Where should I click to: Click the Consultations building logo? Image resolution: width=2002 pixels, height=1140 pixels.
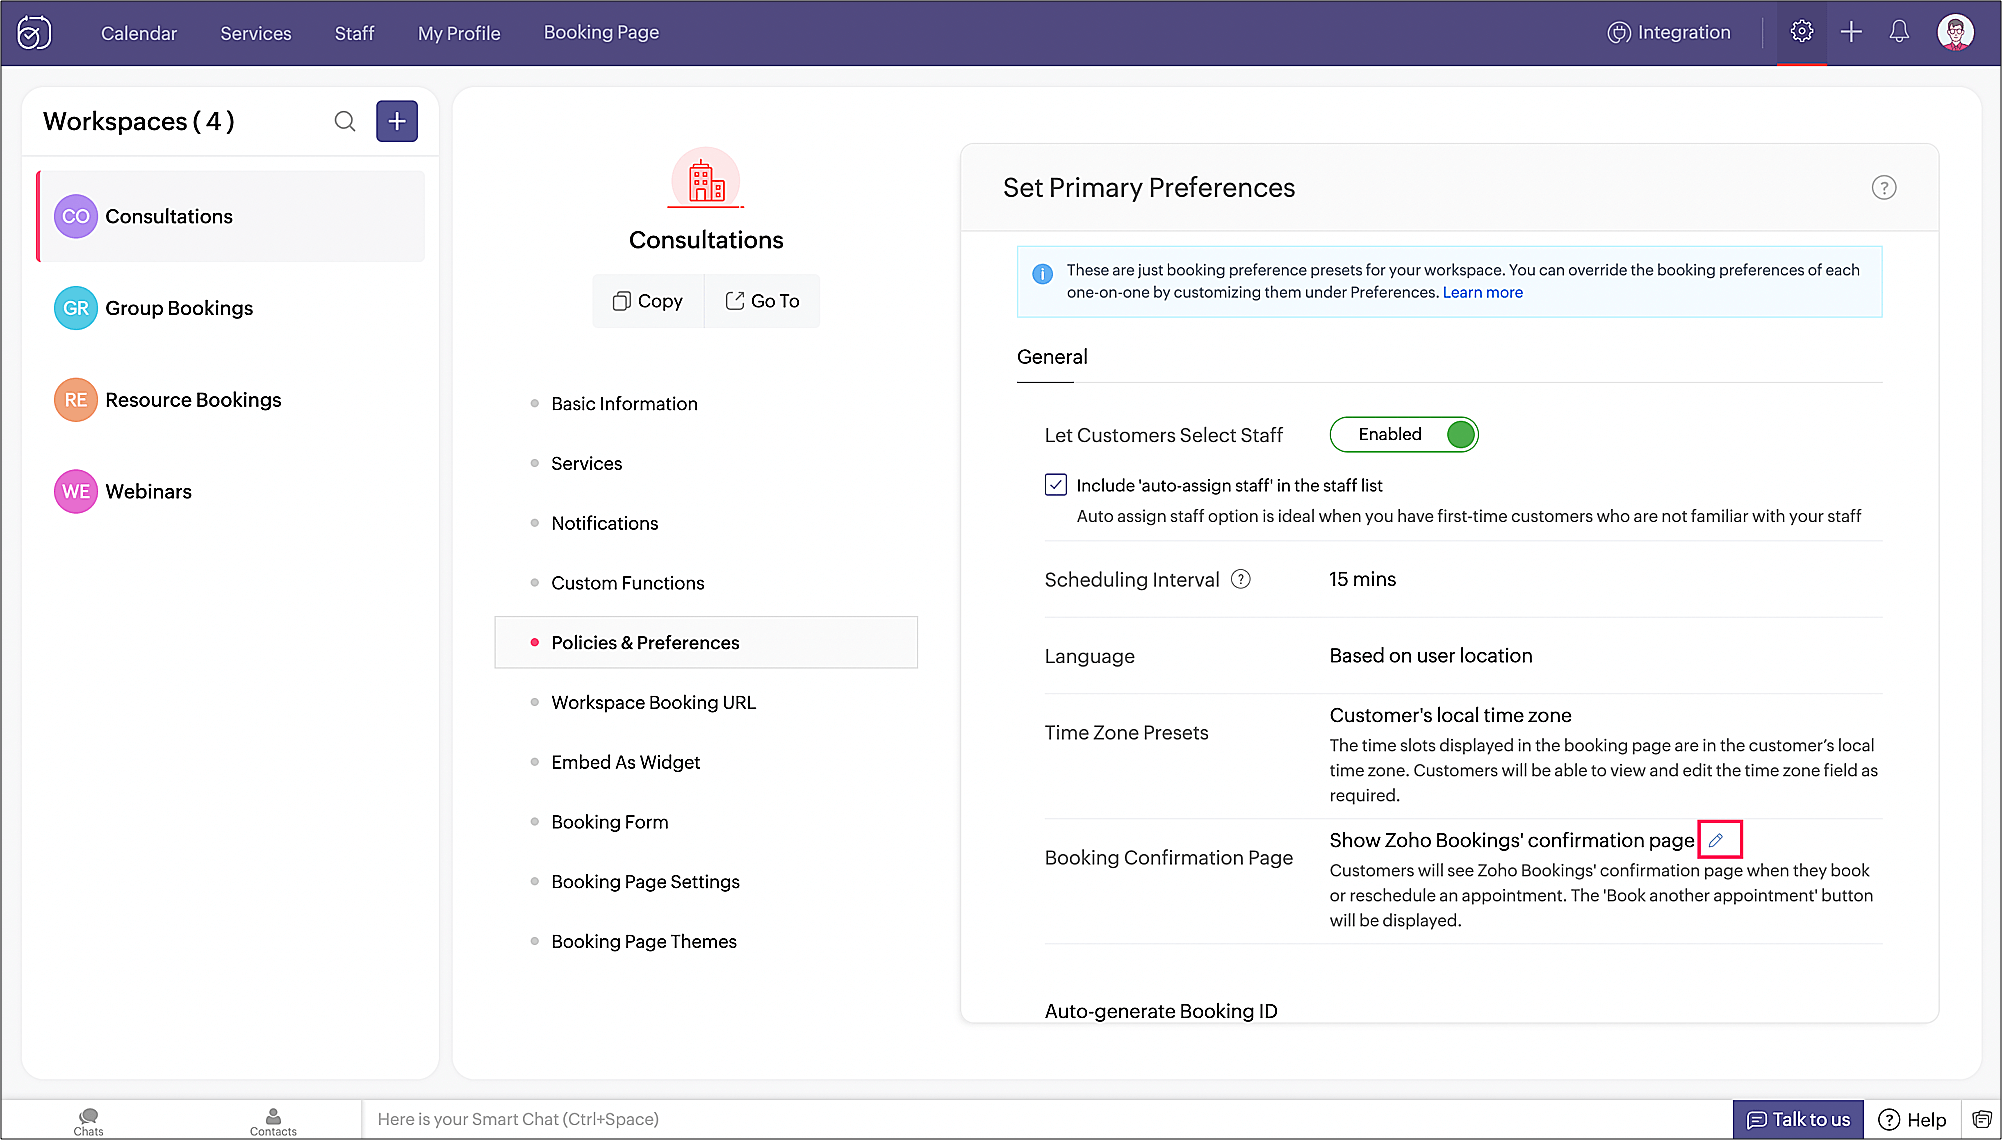[706, 180]
